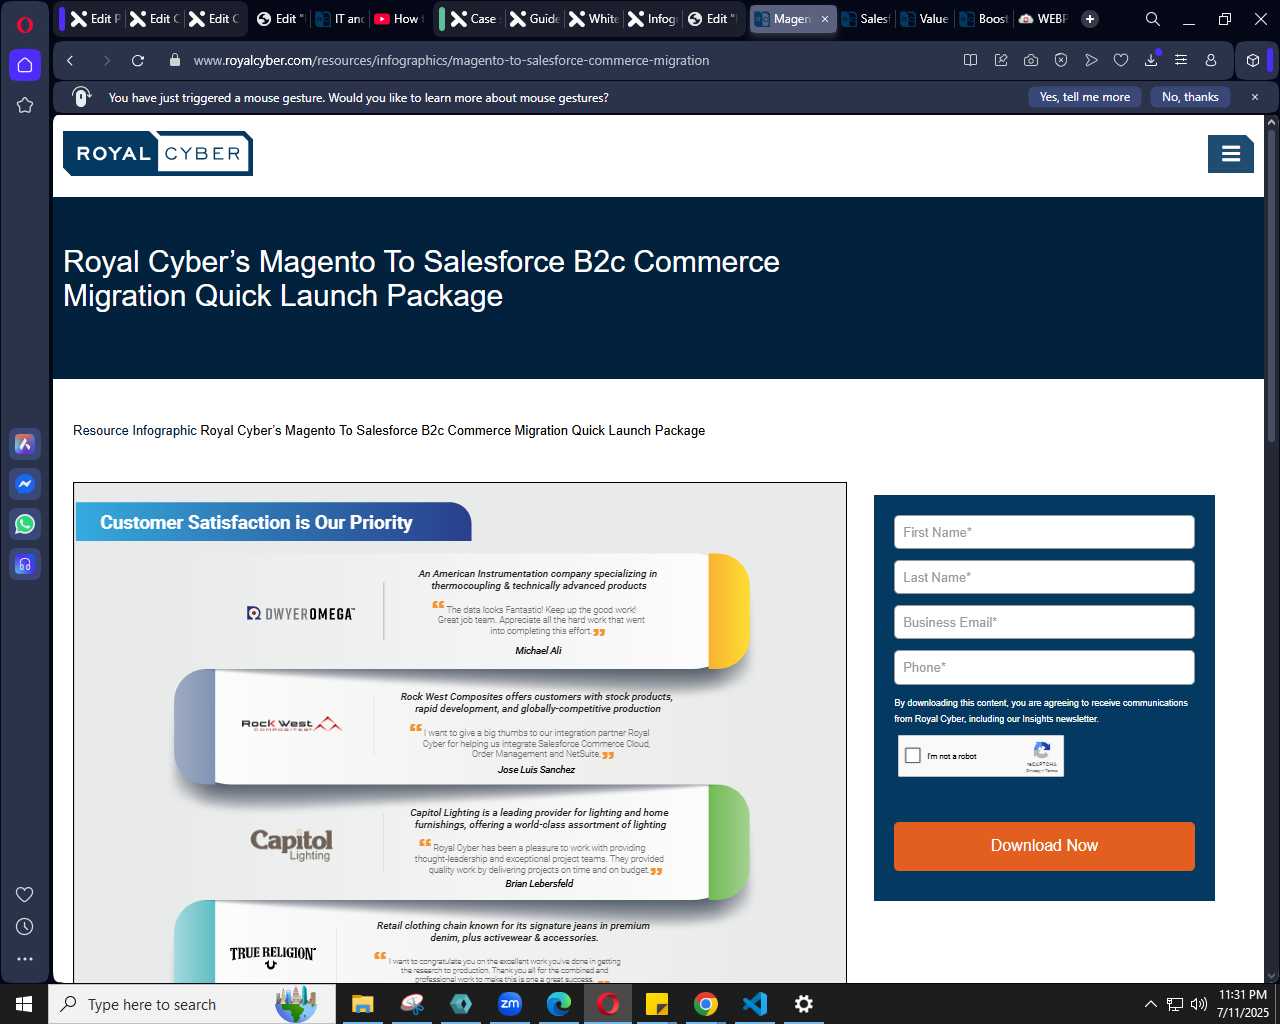Open Infographic breadcrumb link
This screenshot has width=1280, height=1024.
click(165, 431)
